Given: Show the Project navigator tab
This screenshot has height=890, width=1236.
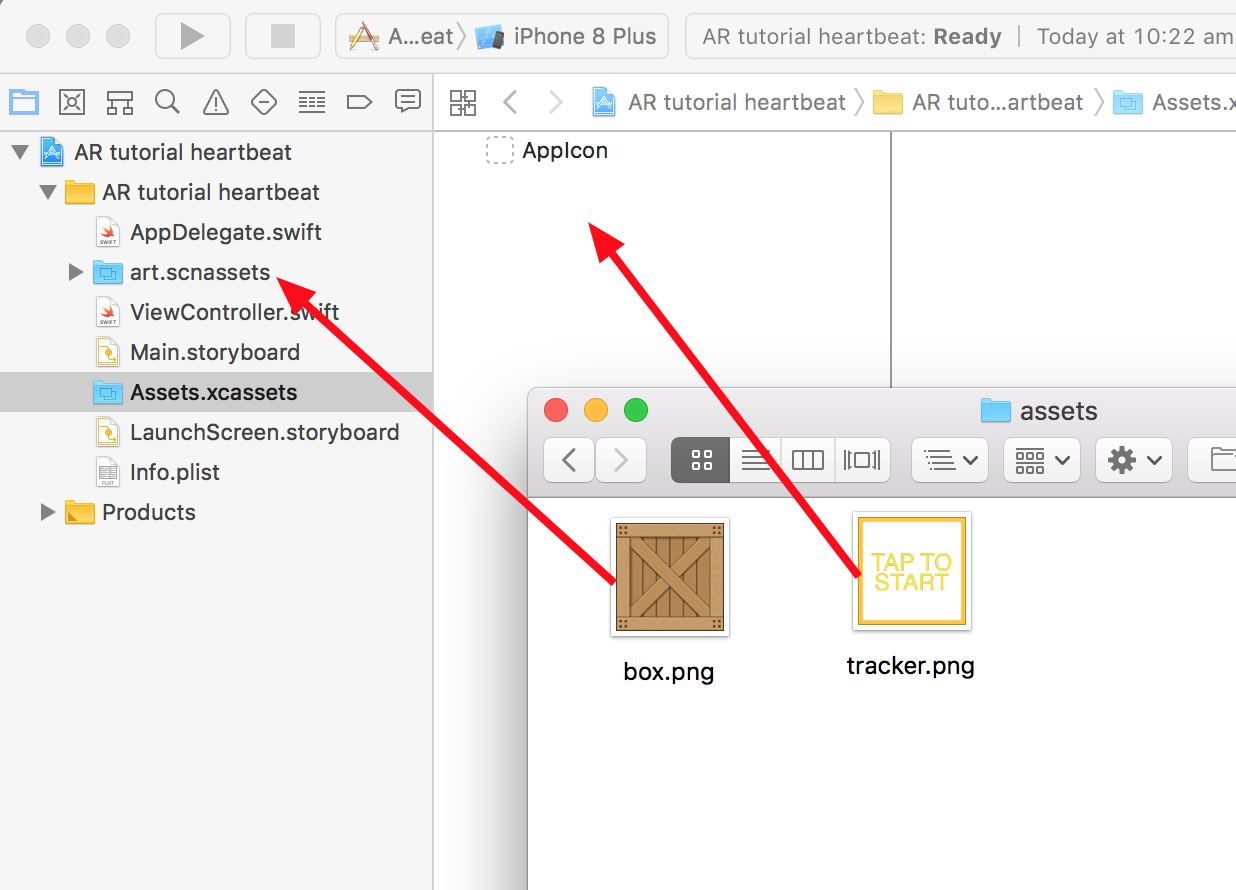Looking at the screenshot, I should [x=24, y=101].
